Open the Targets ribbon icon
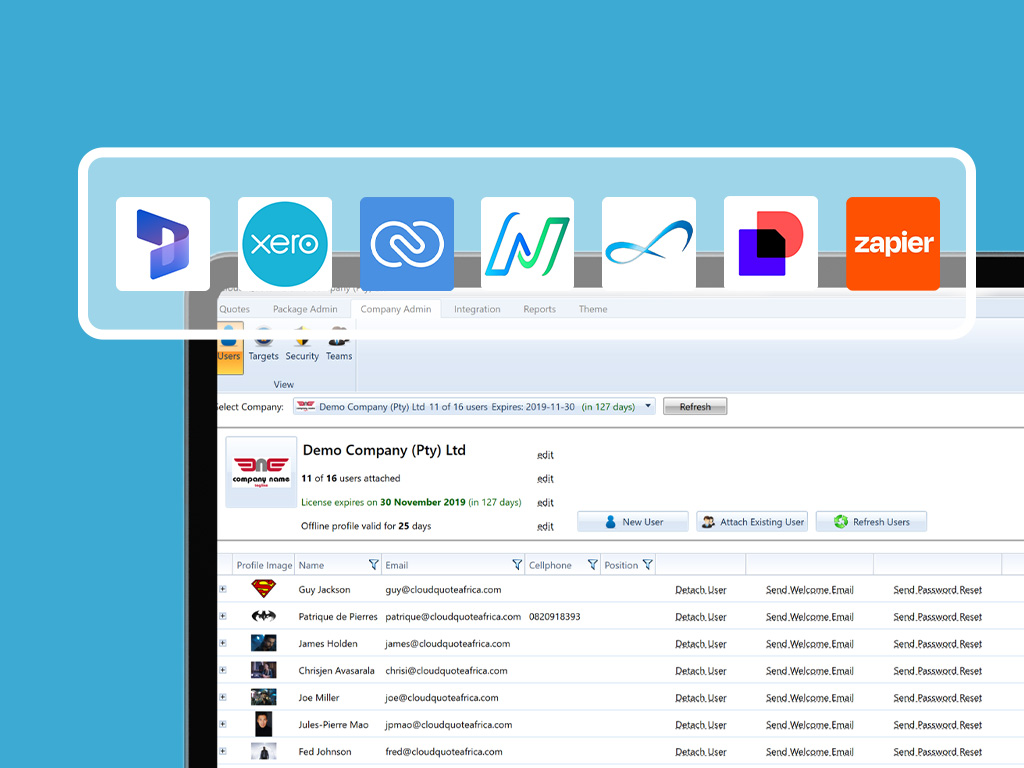This screenshot has height=768, width=1024. point(263,345)
